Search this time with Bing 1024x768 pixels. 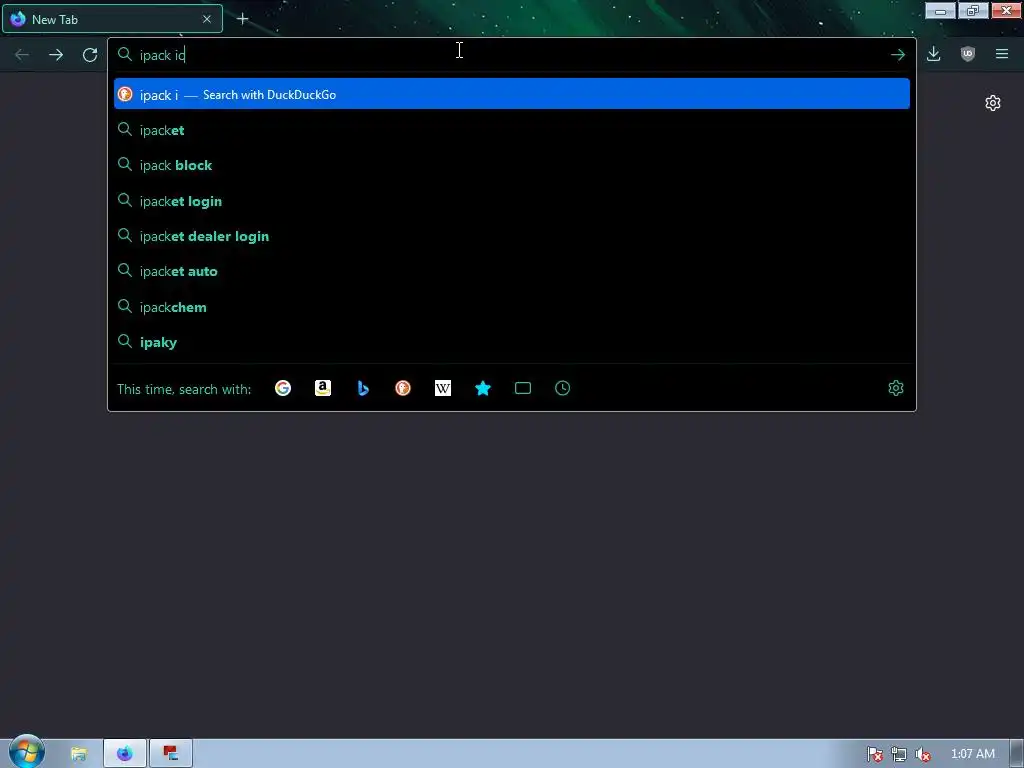click(363, 389)
